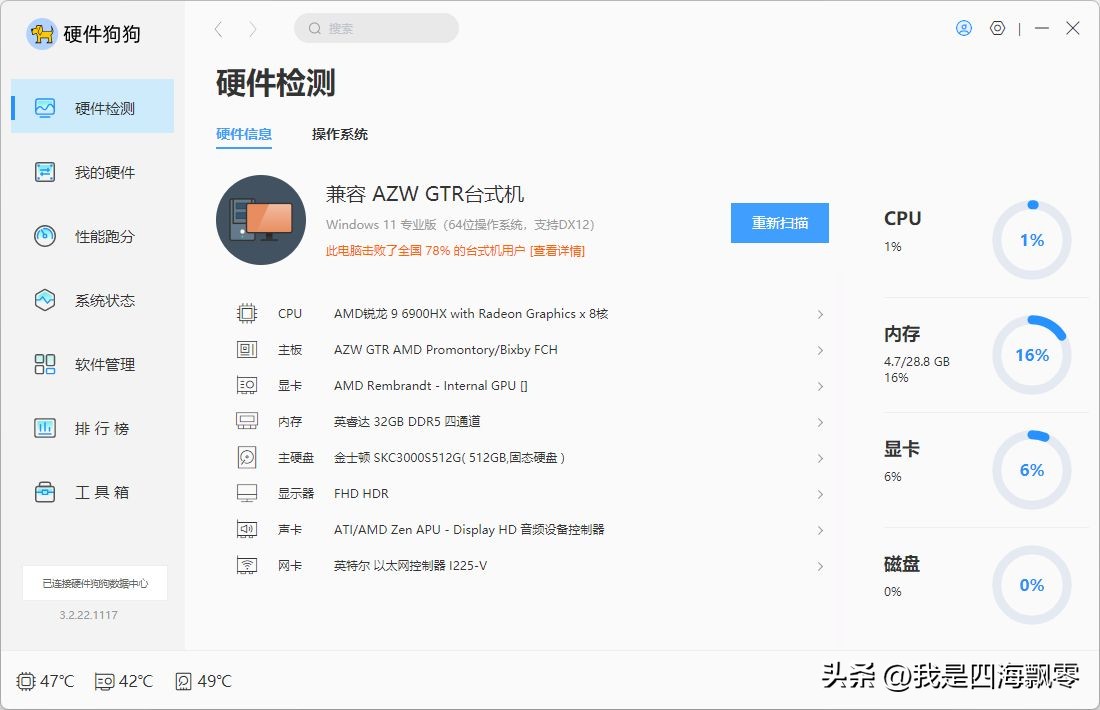Expand the 主硬盘 row chevron
This screenshot has height=710, width=1100.
[x=820, y=458]
